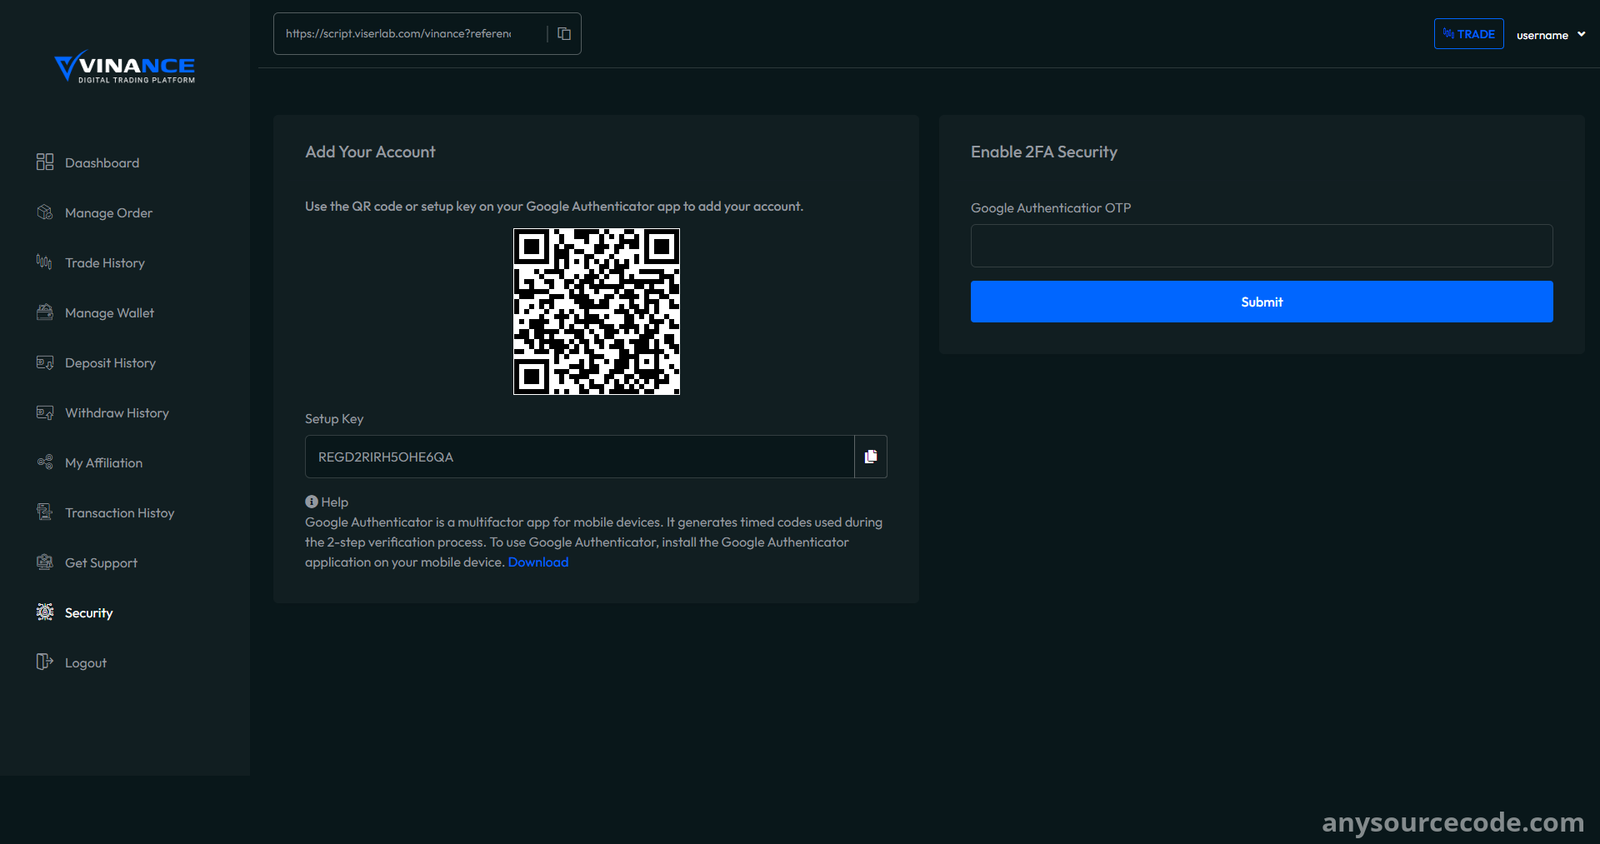The width and height of the screenshot is (1600, 844).
Task: Follow the Google Authenticator Download link
Action: point(538,562)
